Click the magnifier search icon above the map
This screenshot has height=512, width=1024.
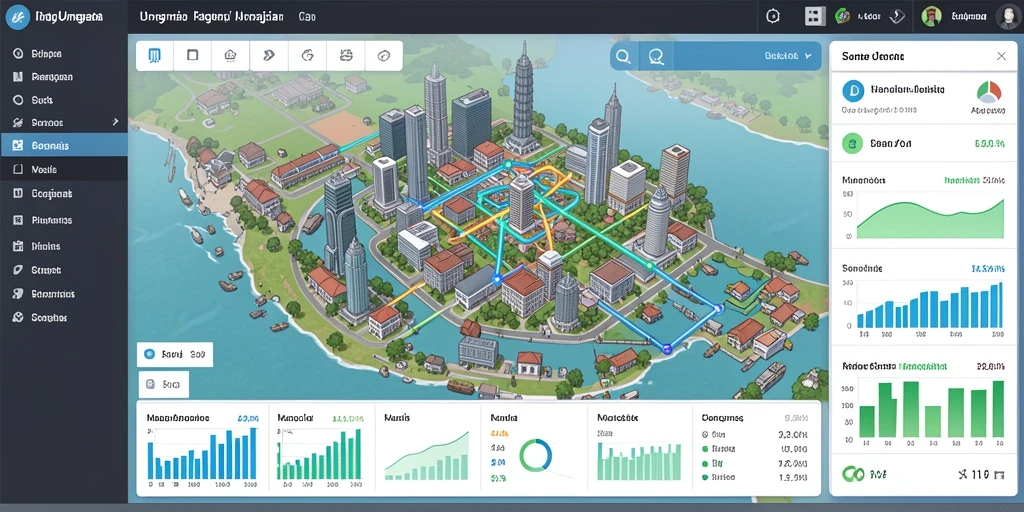624,57
